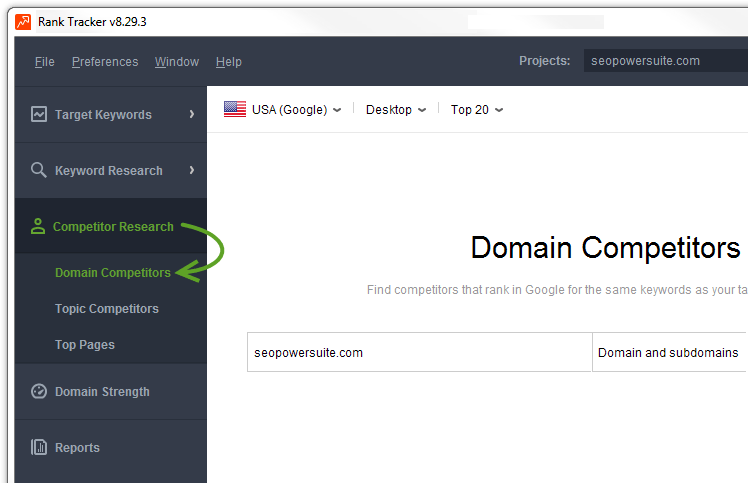Image resolution: width=748 pixels, height=483 pixels.
Task: Open the Projects selector showing seopowersuite.com
Action: tap(665, 61)
